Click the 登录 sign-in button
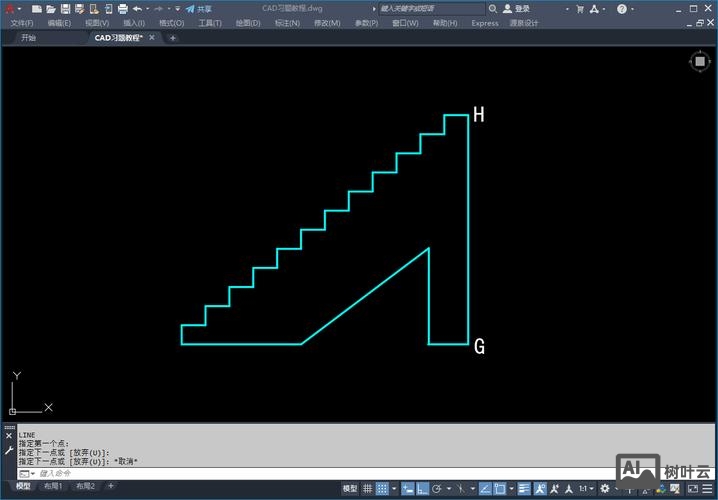Screen dimensions: 718x500 521,8
